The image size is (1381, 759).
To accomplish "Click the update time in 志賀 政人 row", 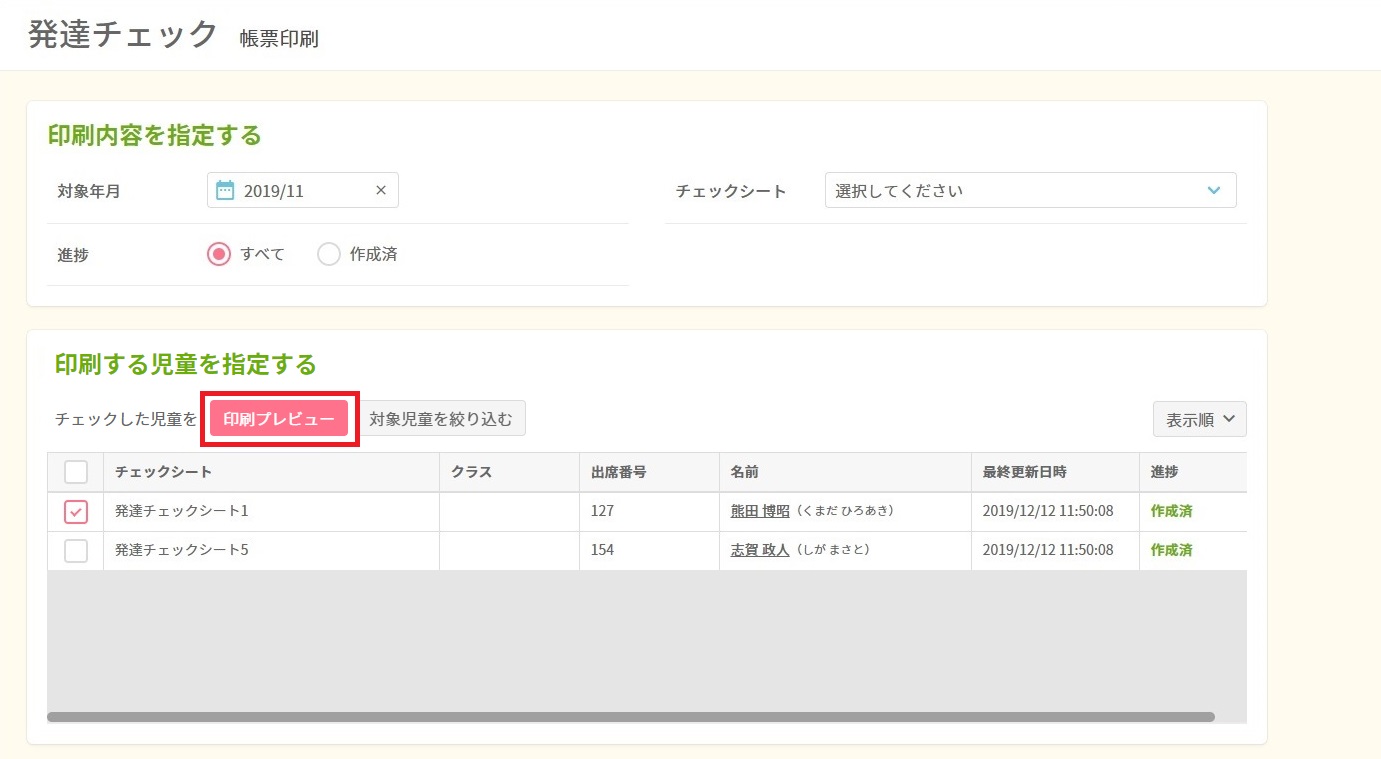I will (x=1048, y=550).
